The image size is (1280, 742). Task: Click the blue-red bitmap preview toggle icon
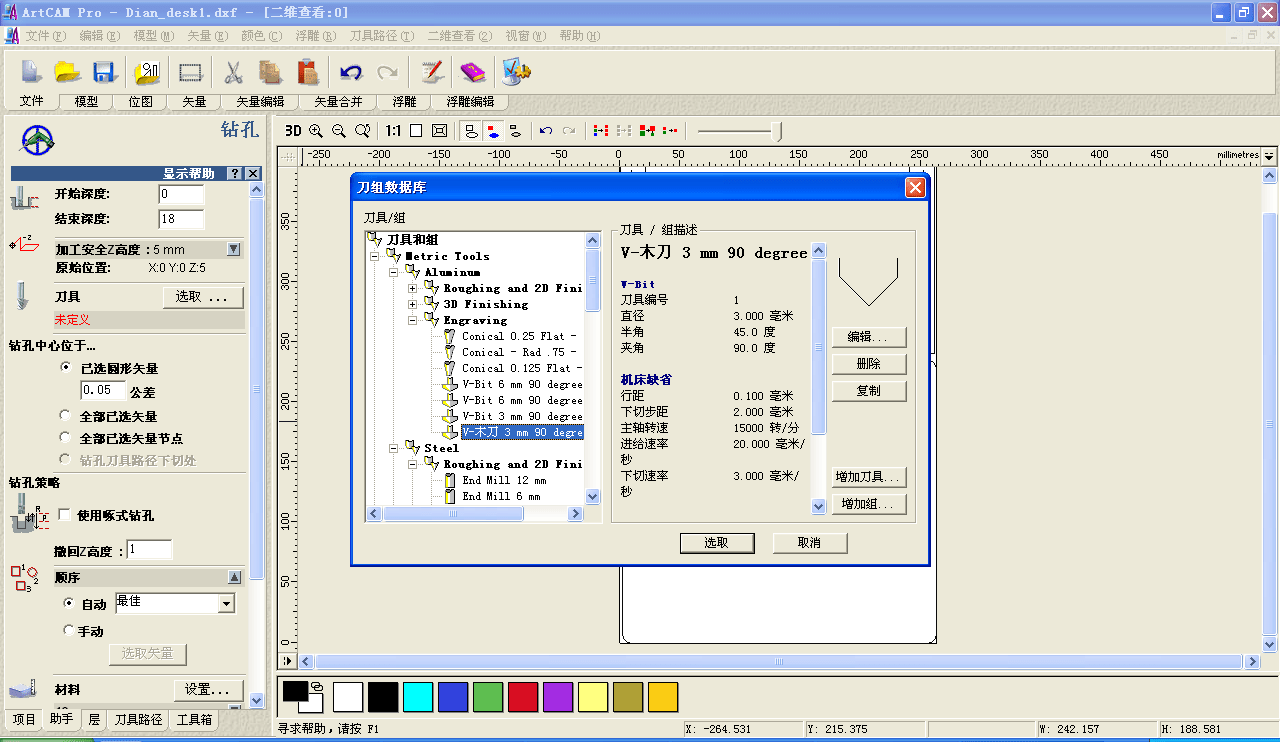point(493,131)
